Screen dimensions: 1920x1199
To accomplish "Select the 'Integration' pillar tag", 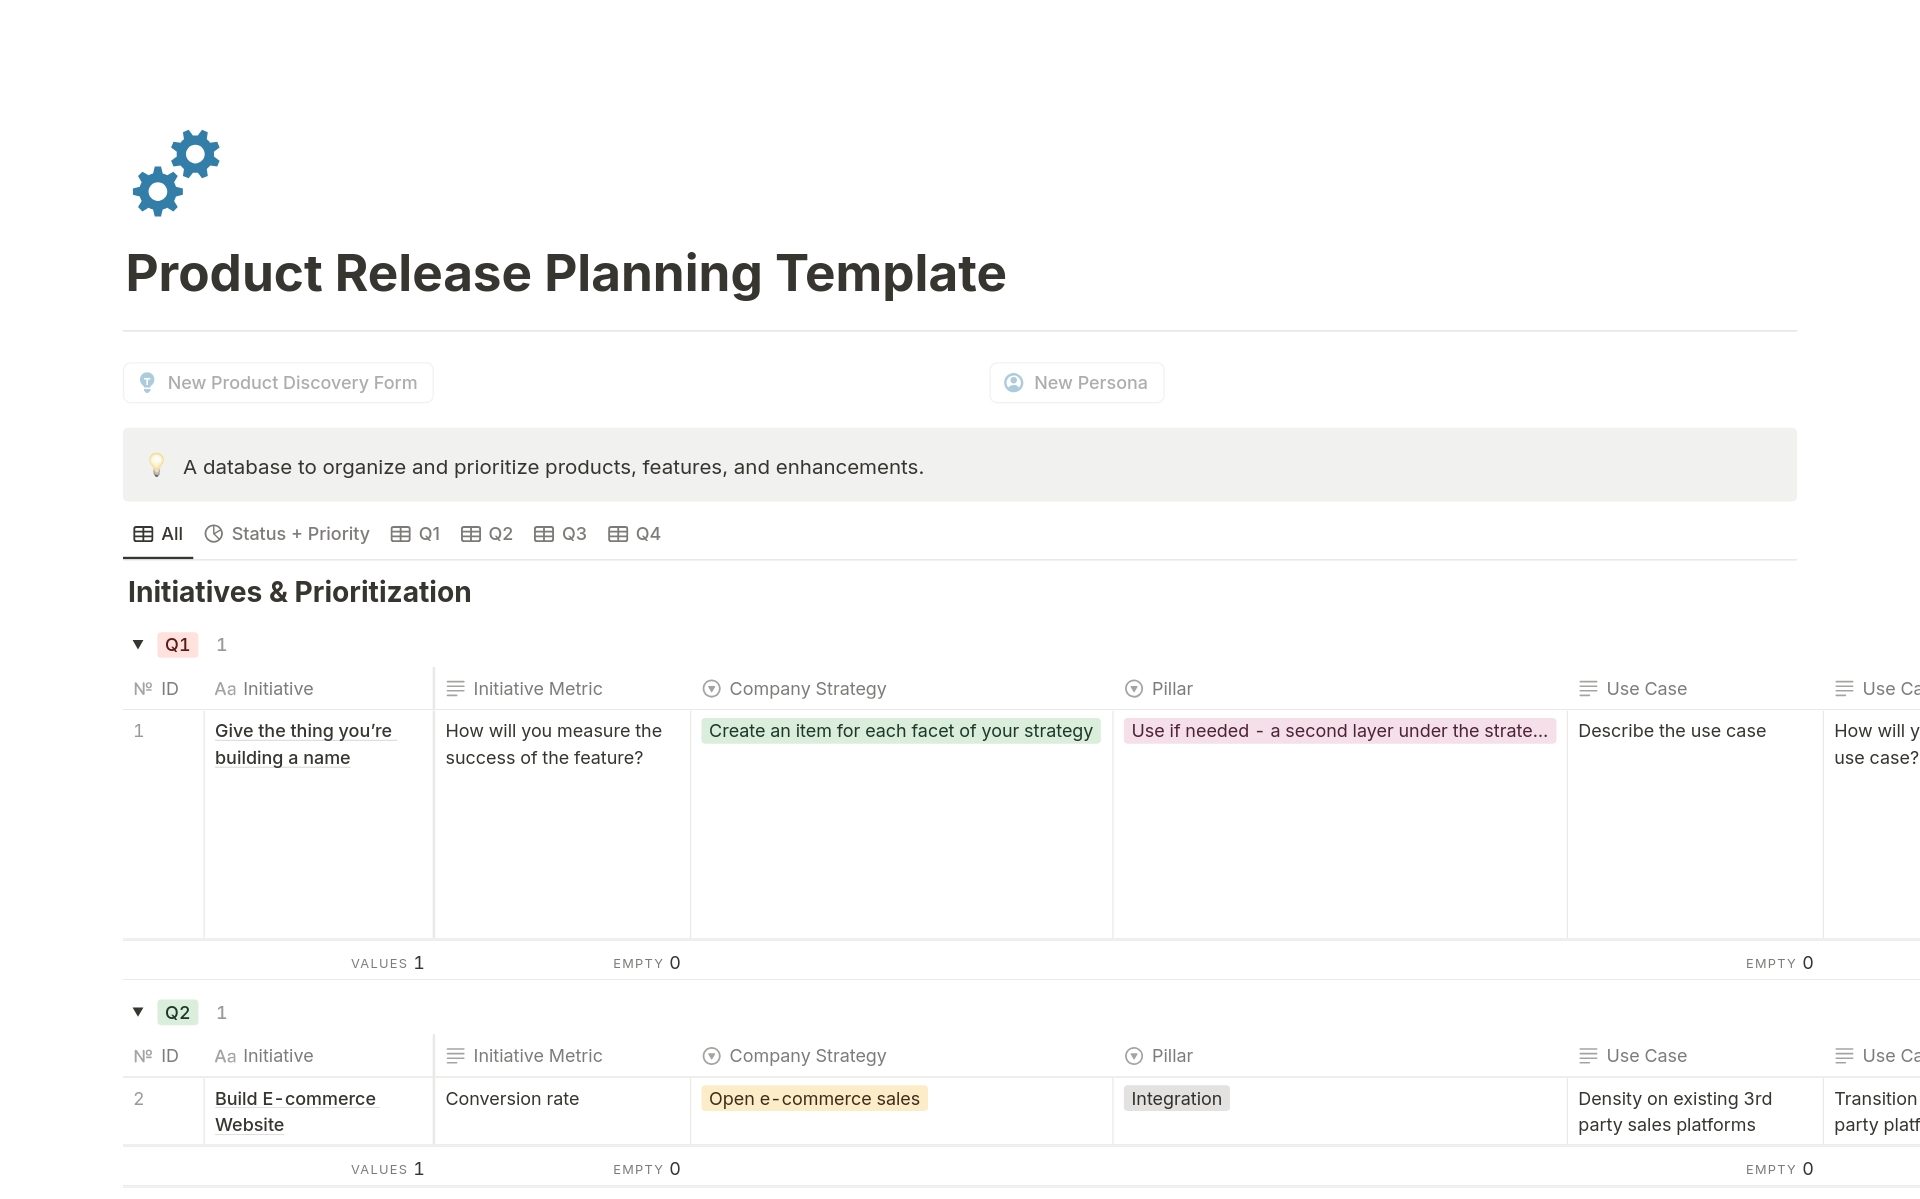I will (1176, 1098).
